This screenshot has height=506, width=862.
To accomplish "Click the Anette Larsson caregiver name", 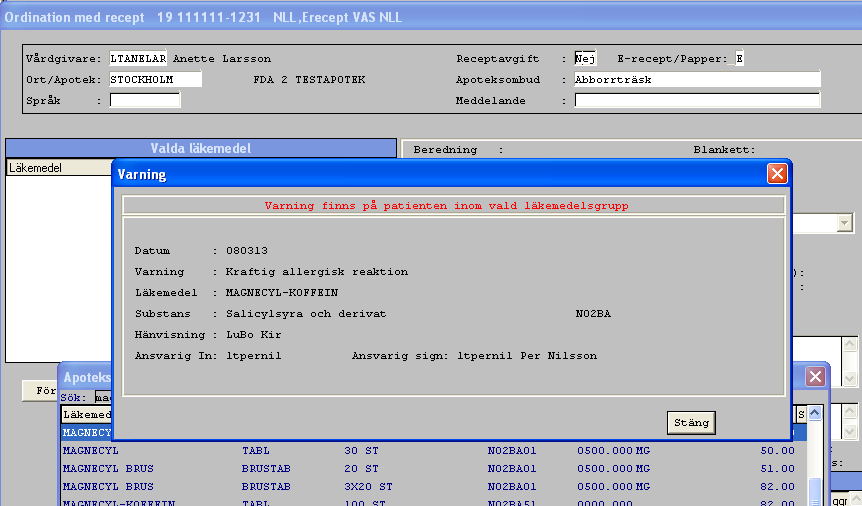I will tap(222, 58).
